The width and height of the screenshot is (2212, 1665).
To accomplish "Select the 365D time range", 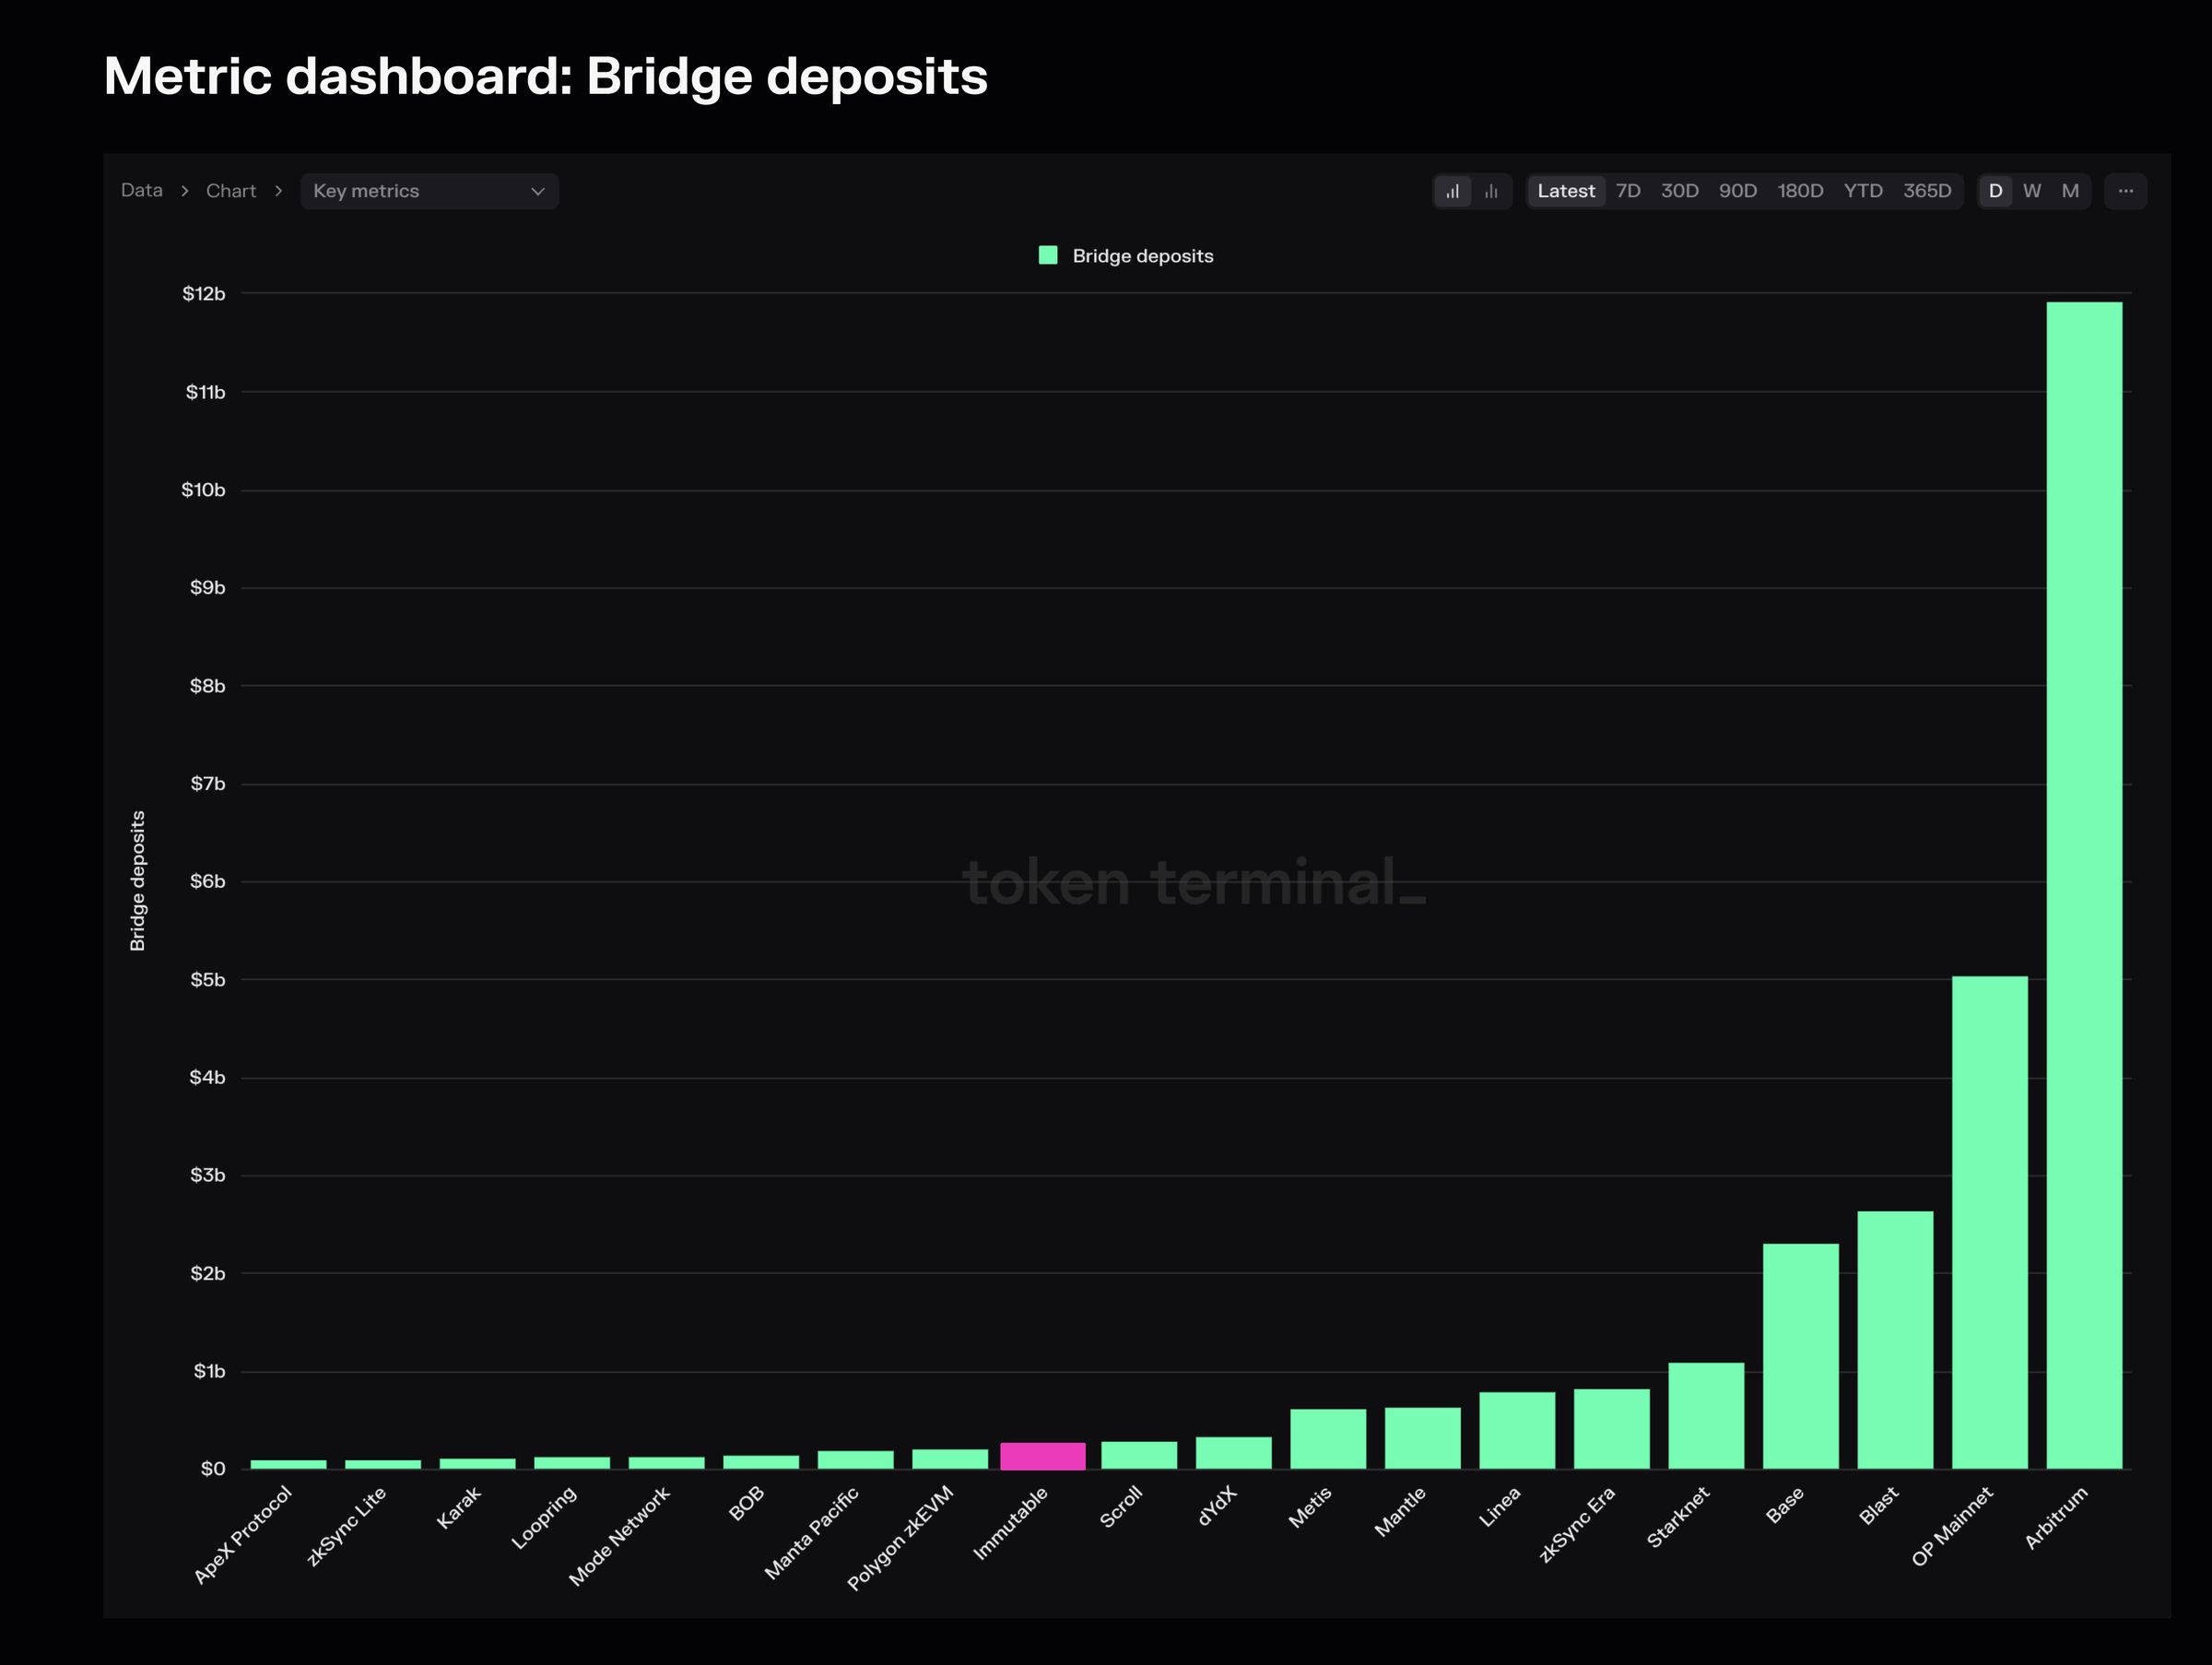I will [x=1927, y=191].
